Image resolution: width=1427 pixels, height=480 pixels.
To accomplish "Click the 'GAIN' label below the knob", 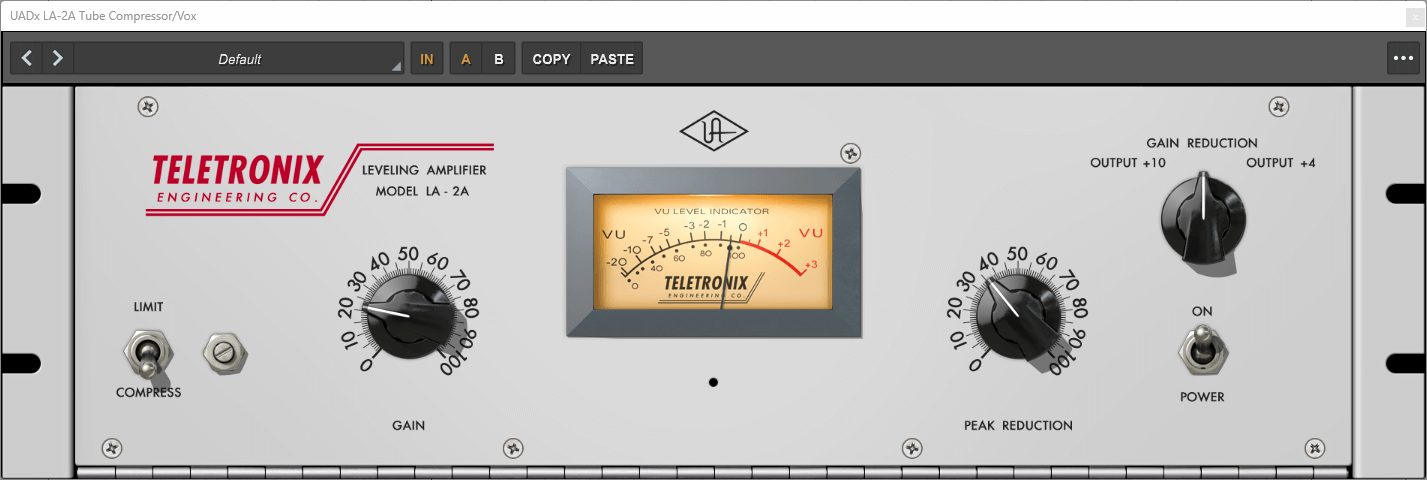I will pyautogui.click(x=408, y=425).
